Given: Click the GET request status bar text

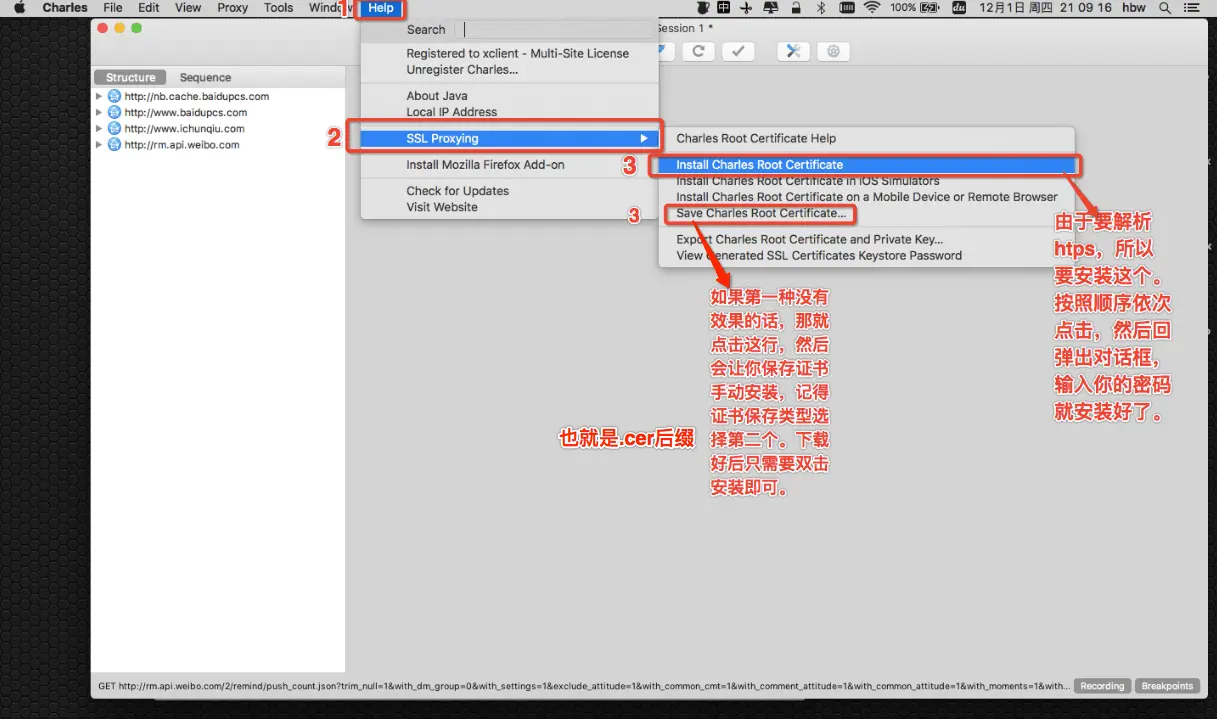Looking at the screenshot, I should point(584,686).
